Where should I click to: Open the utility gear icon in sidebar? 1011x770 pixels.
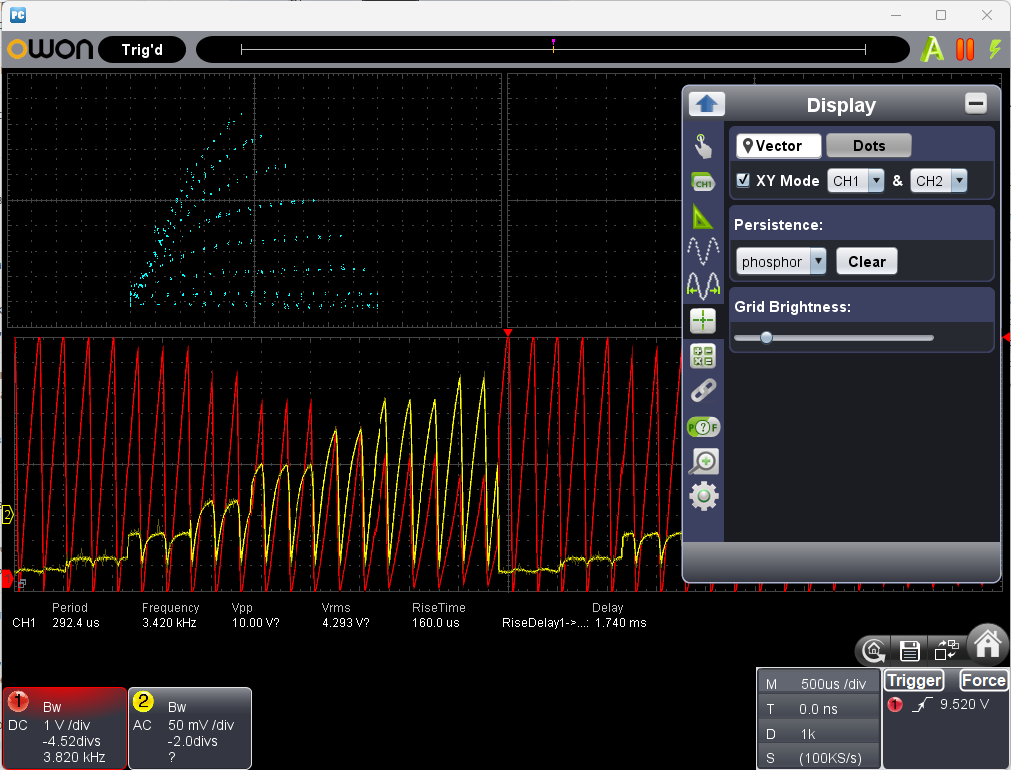point(704,496)
